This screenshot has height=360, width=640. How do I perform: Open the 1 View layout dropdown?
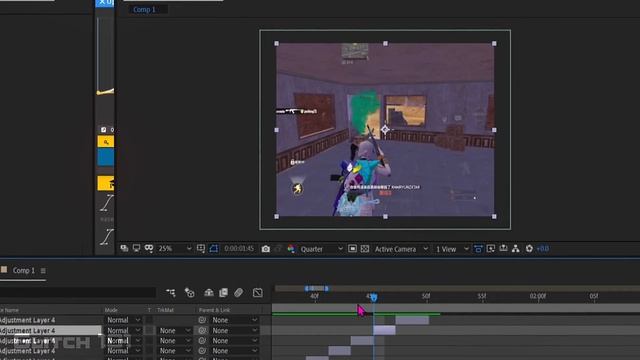452,249
